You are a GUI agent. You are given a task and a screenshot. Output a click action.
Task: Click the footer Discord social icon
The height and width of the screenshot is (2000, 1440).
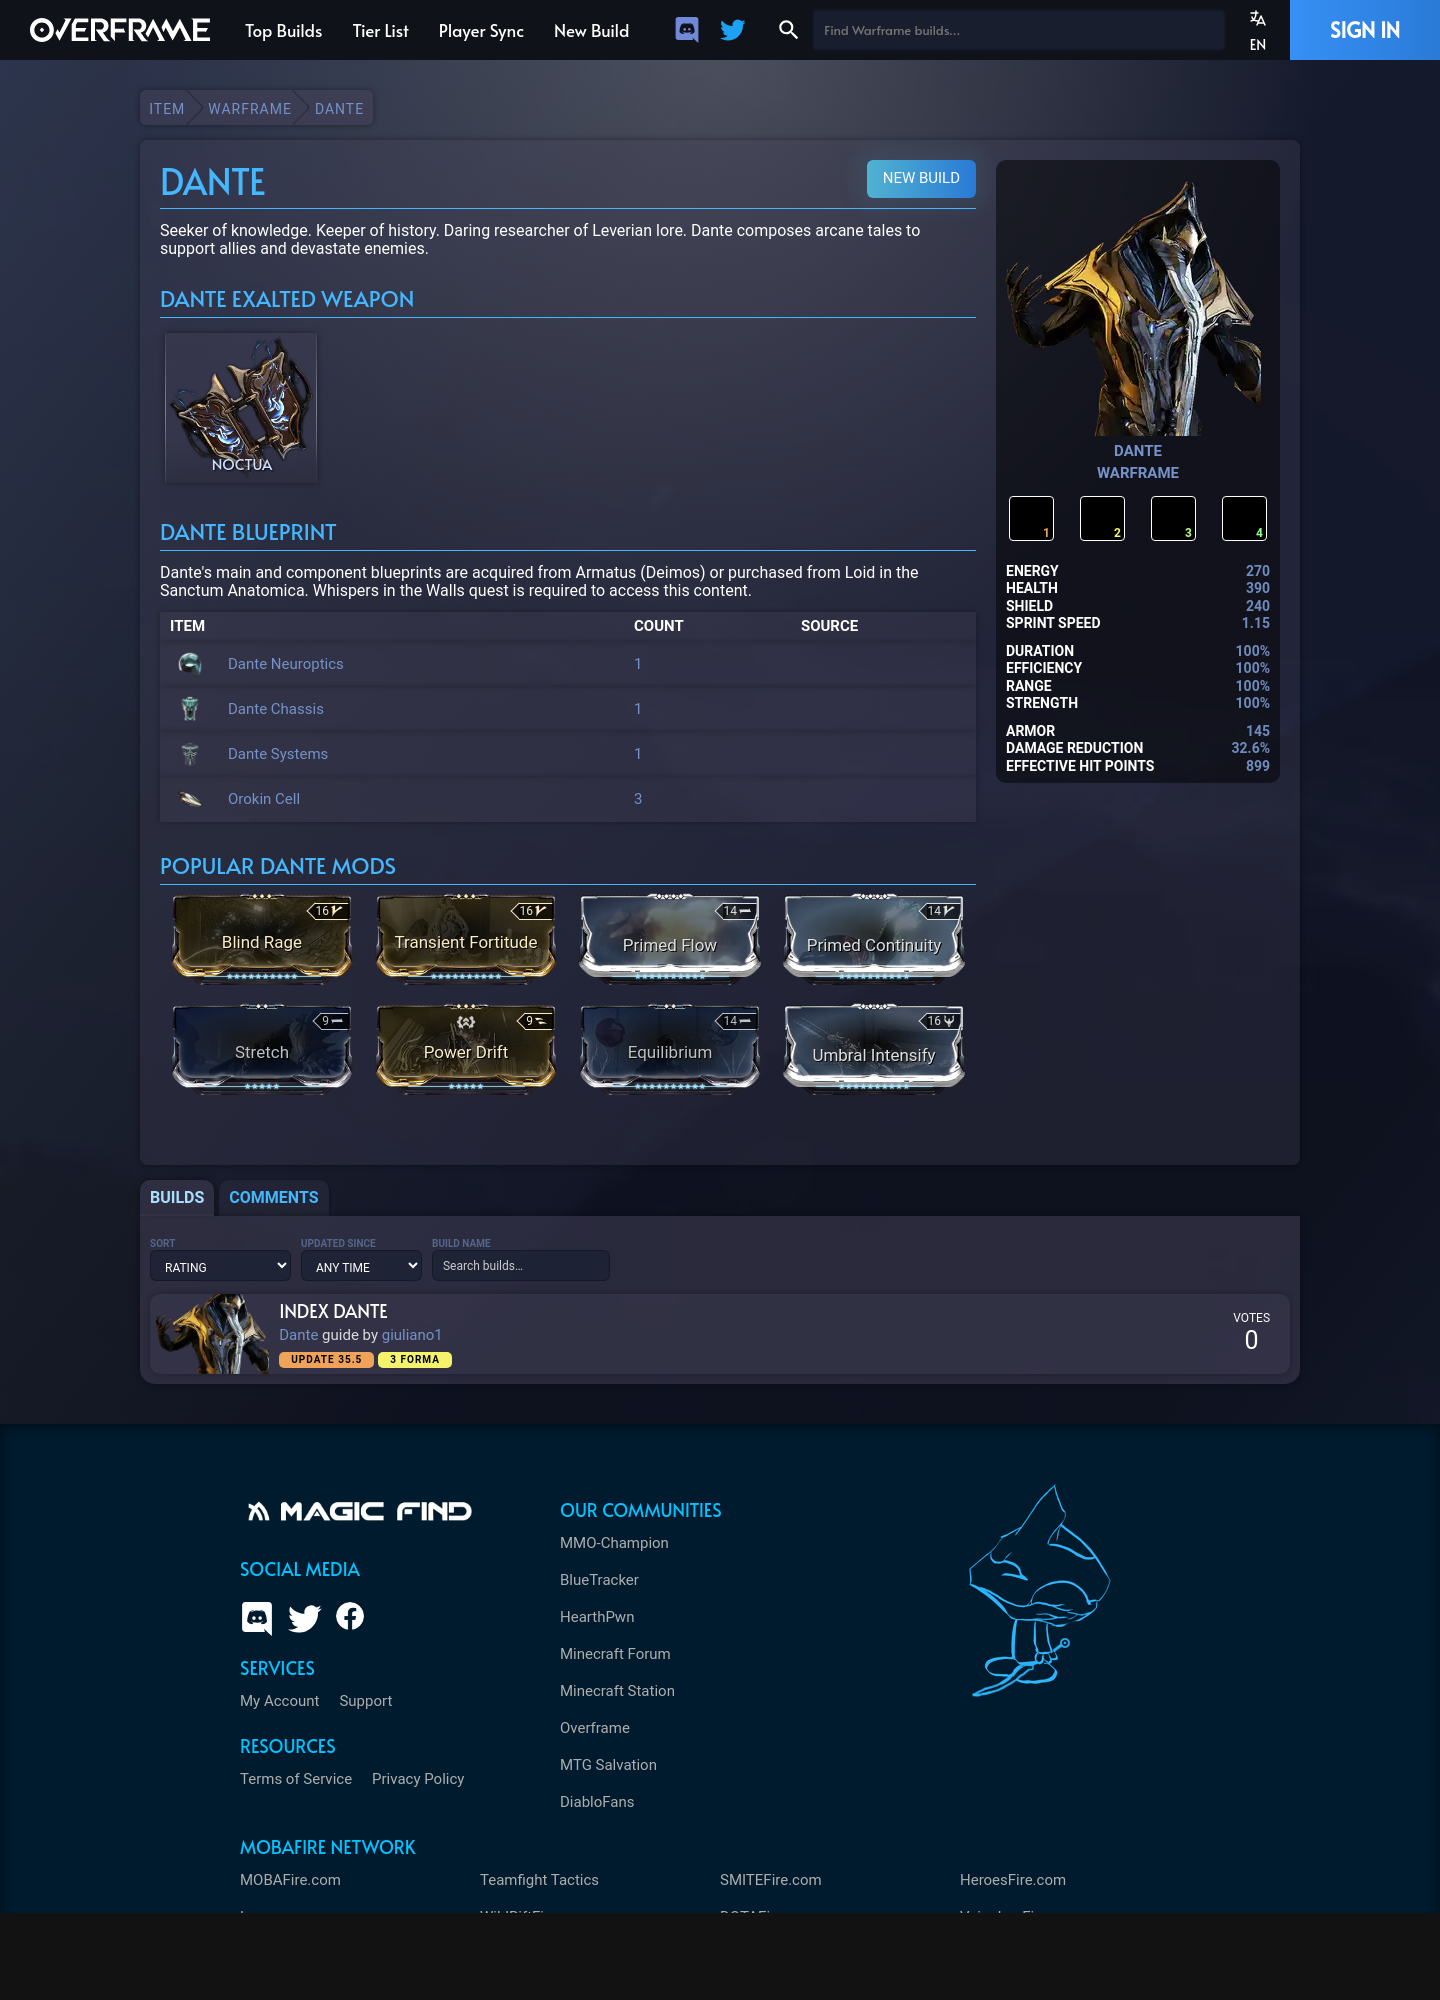[x=257, y=1617]
